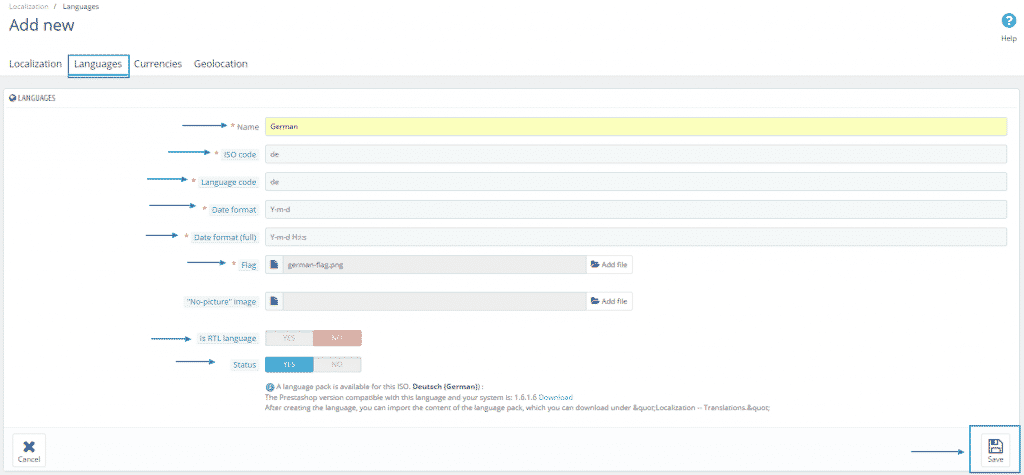Click file icon in "No-picture" image field
Screen dimensions: 1024x475
(274, 301)
